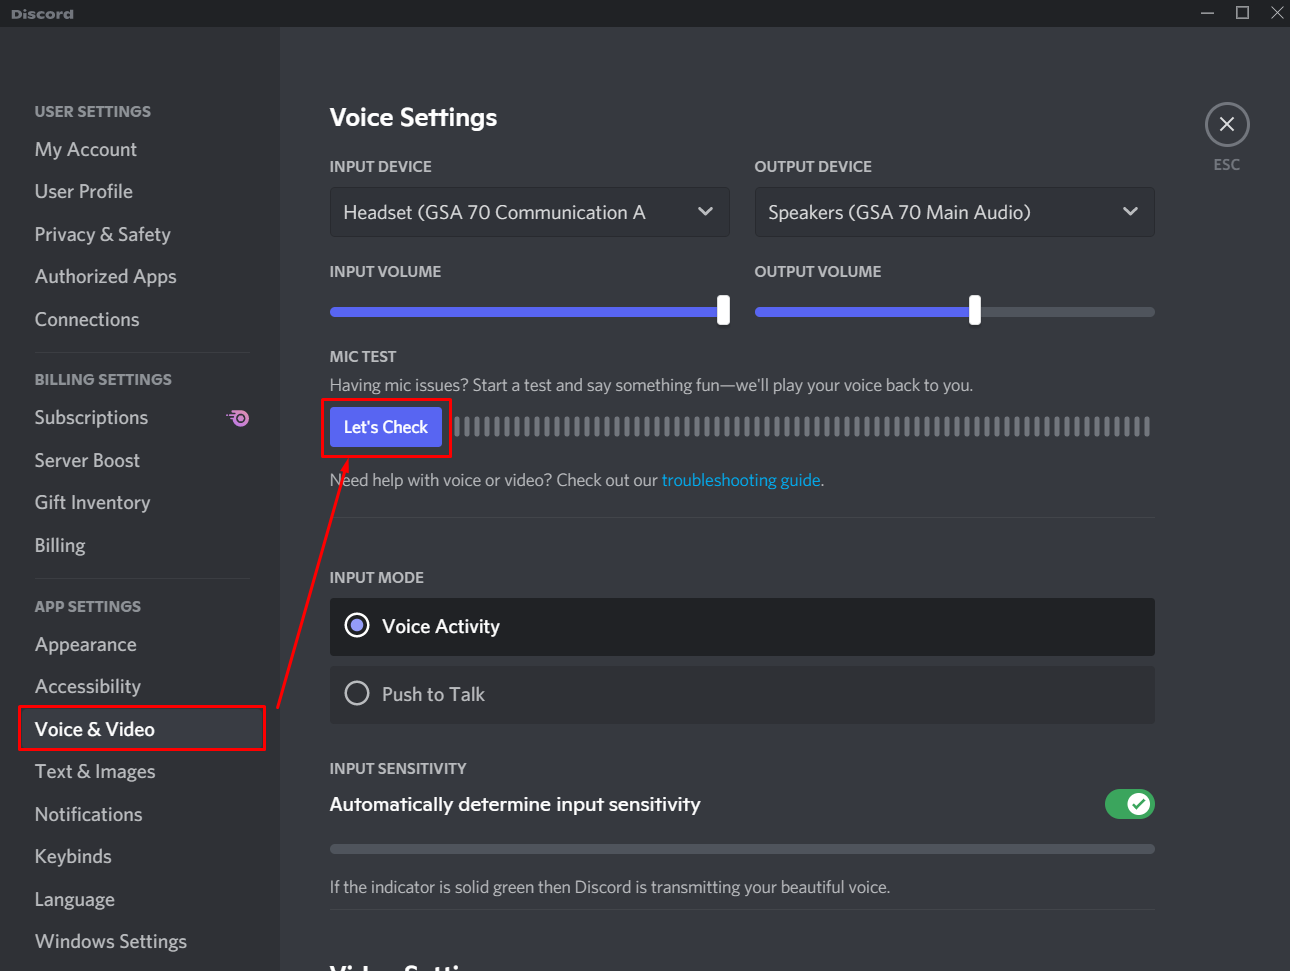
Task: Select Voice & Video in sidebar
Action: pos(142,729)
